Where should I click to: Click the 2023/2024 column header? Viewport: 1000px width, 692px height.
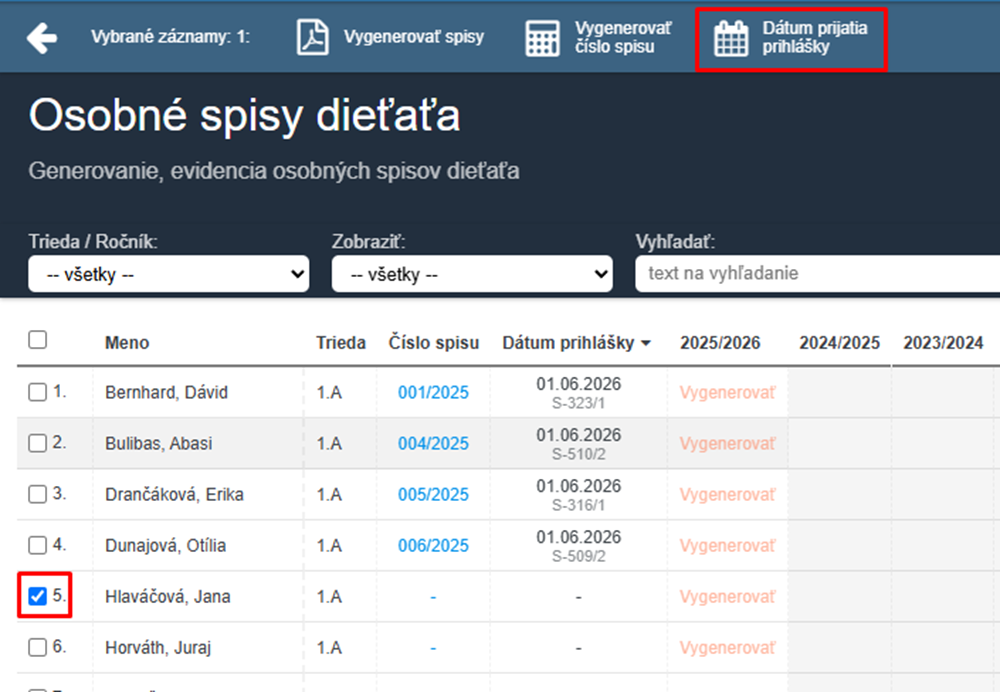tap(943, 343)
